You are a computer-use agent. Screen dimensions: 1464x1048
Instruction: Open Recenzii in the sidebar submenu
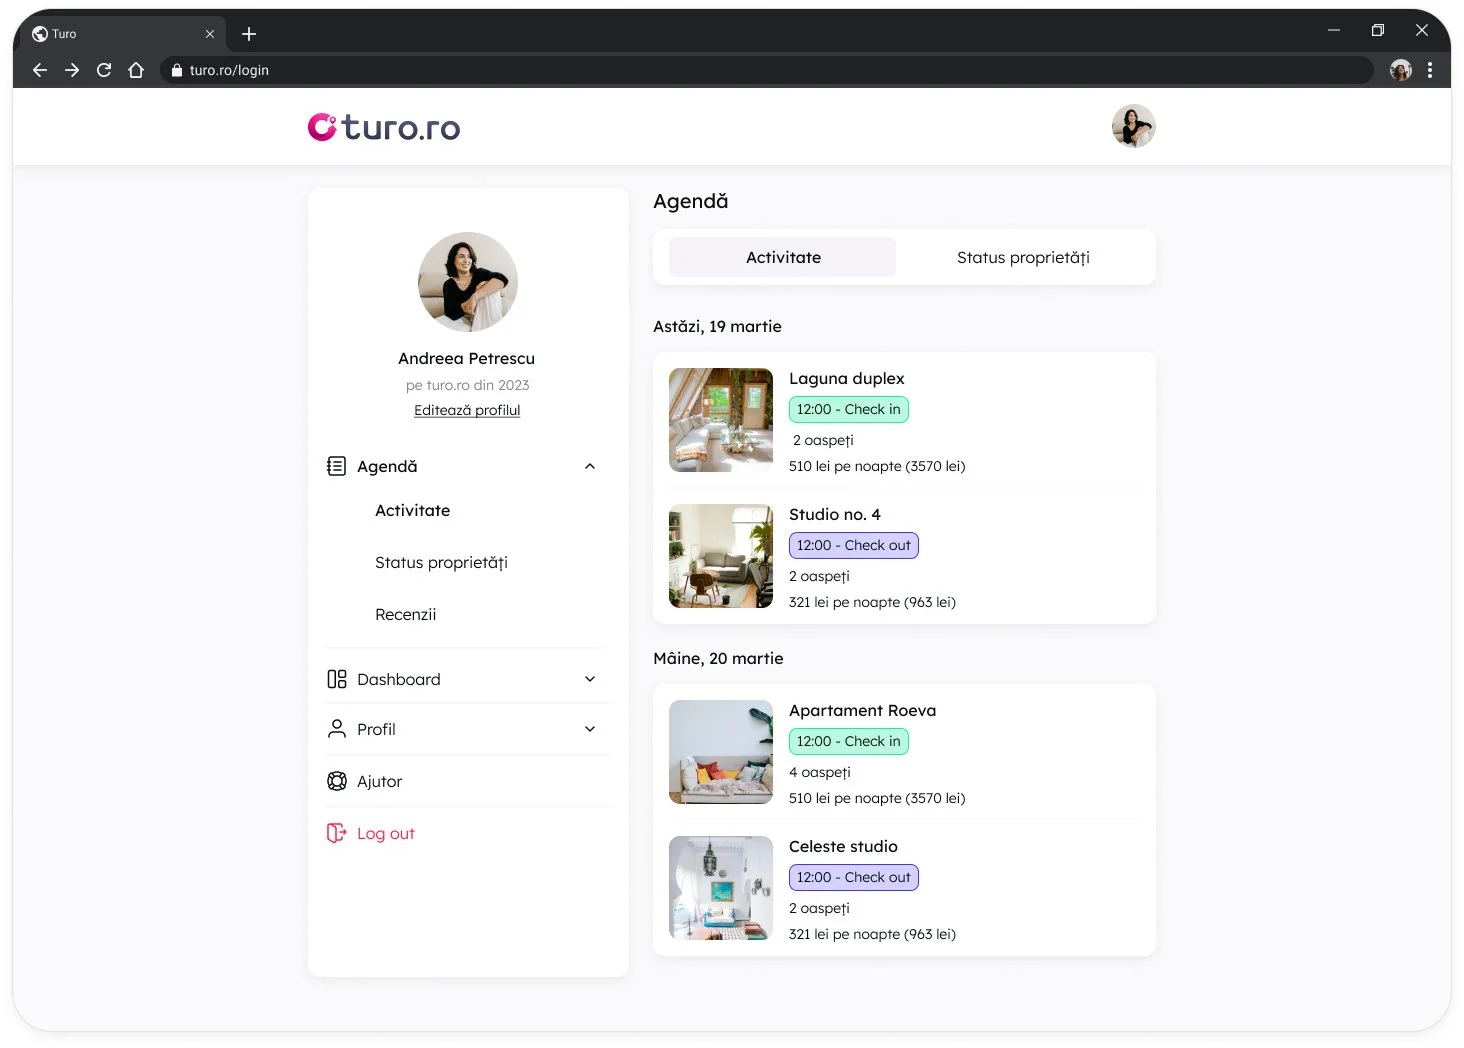(405, 614)
